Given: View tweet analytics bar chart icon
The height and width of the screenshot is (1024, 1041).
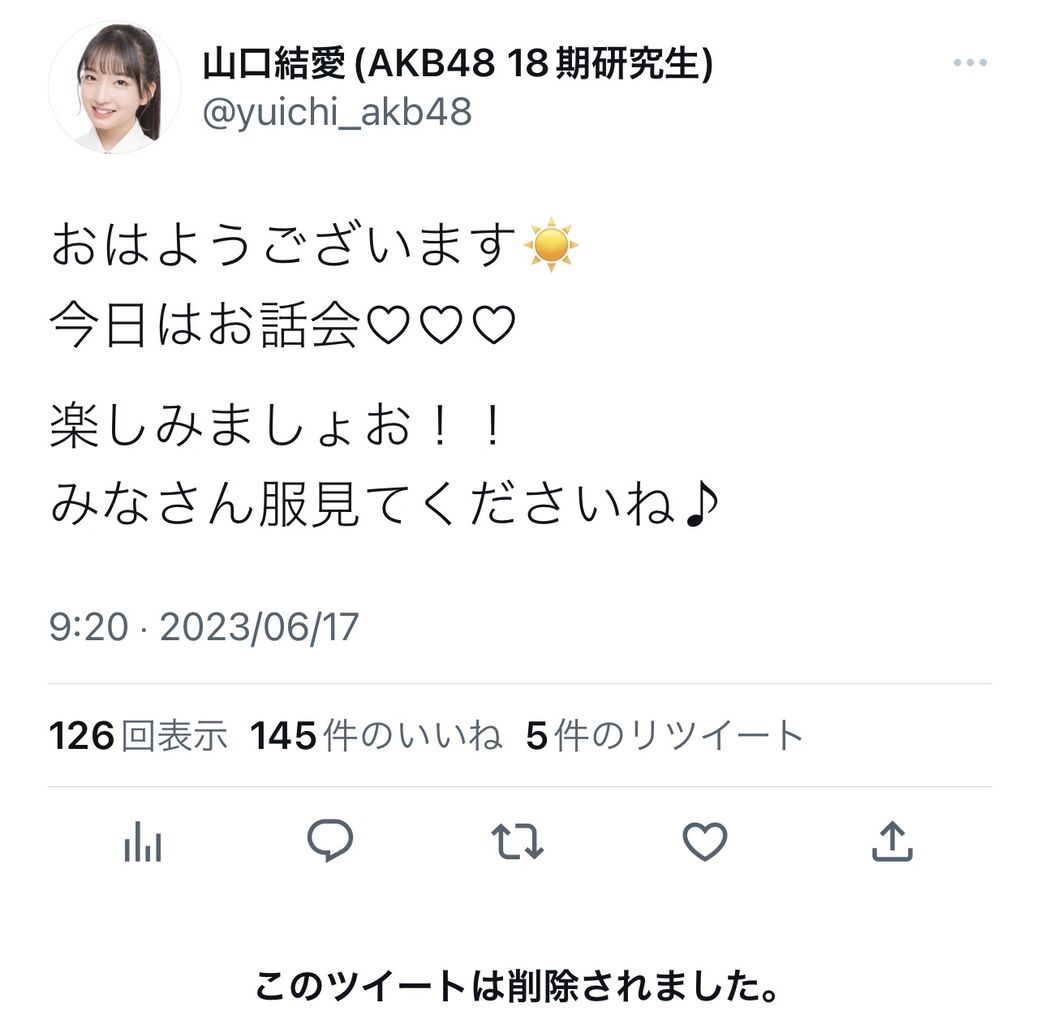Looking at the screenshot, I should [143, 842].
